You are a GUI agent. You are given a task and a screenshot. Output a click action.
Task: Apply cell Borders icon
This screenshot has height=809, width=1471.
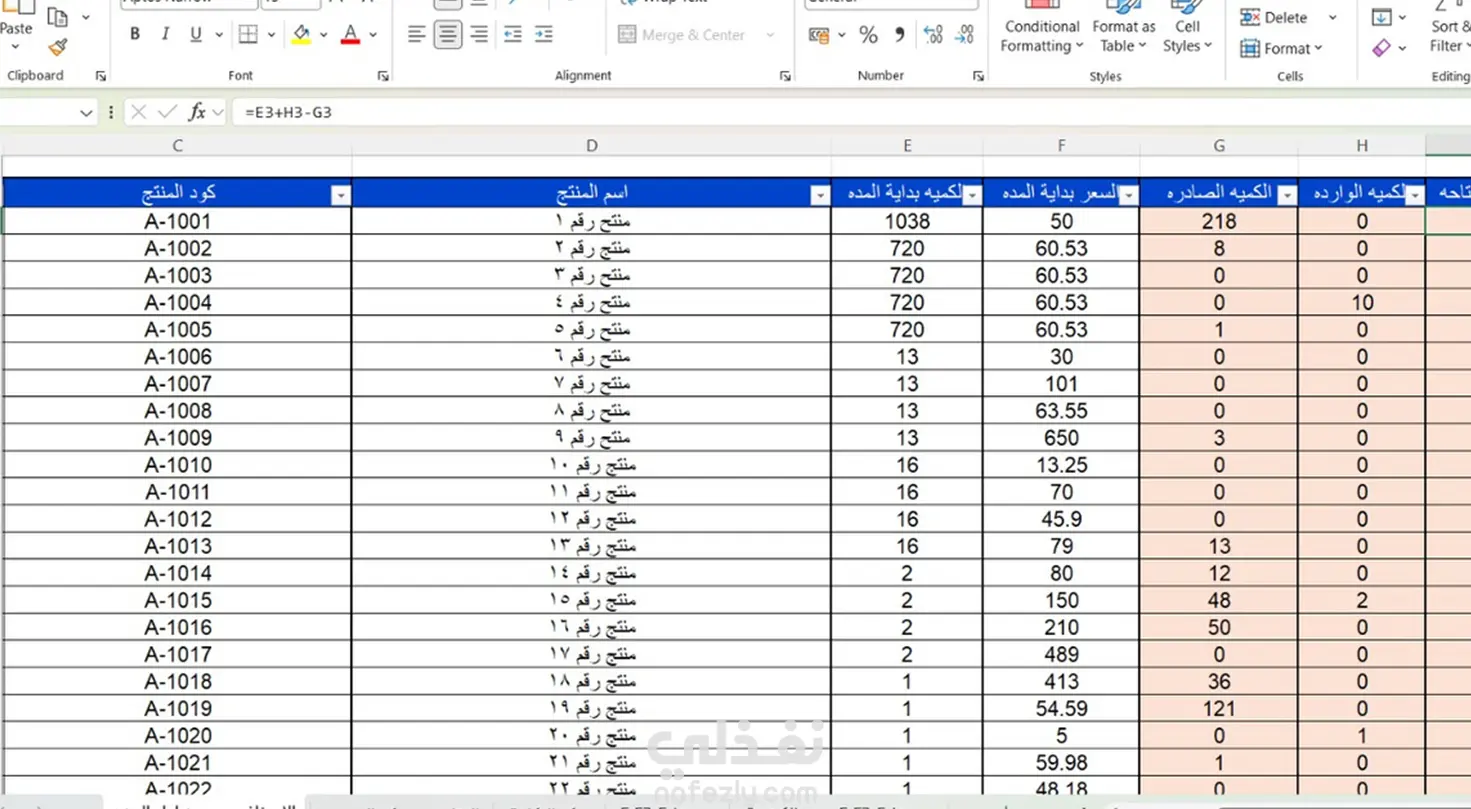pyautogui.click(x=248, y=34)
